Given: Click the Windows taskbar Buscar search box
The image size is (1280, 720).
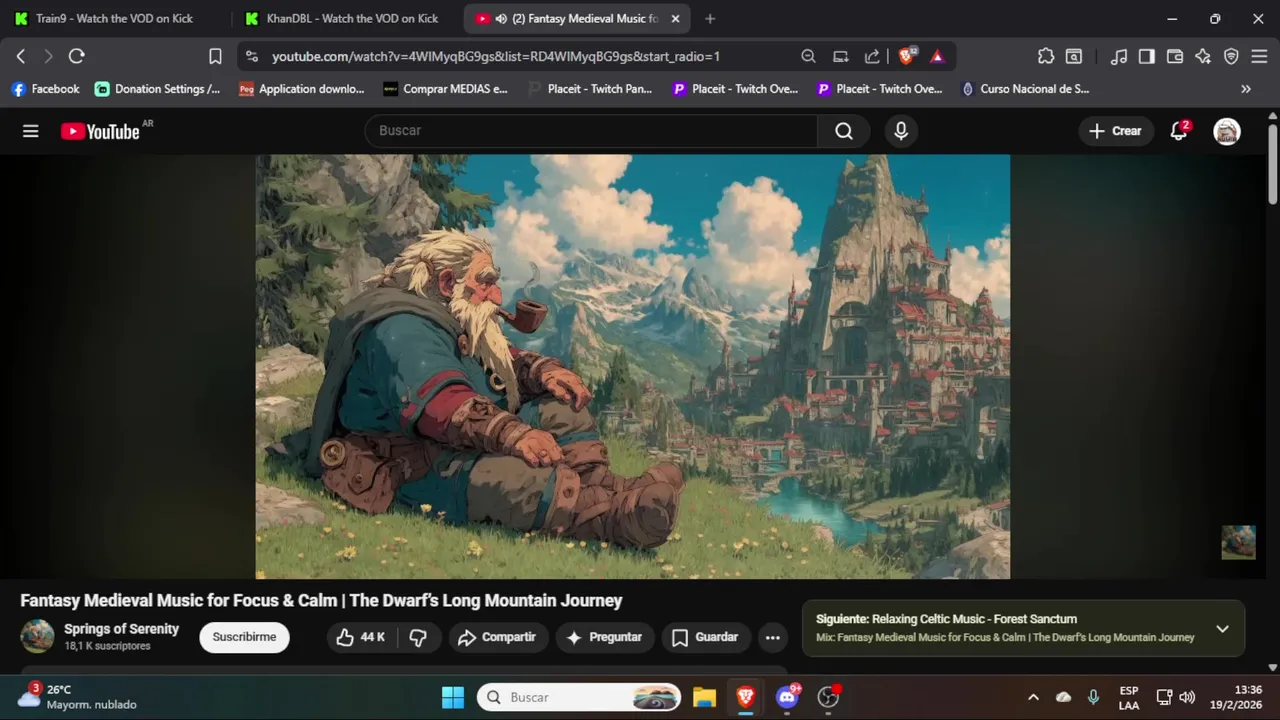Looking at the screenshot, I should 579,697.
